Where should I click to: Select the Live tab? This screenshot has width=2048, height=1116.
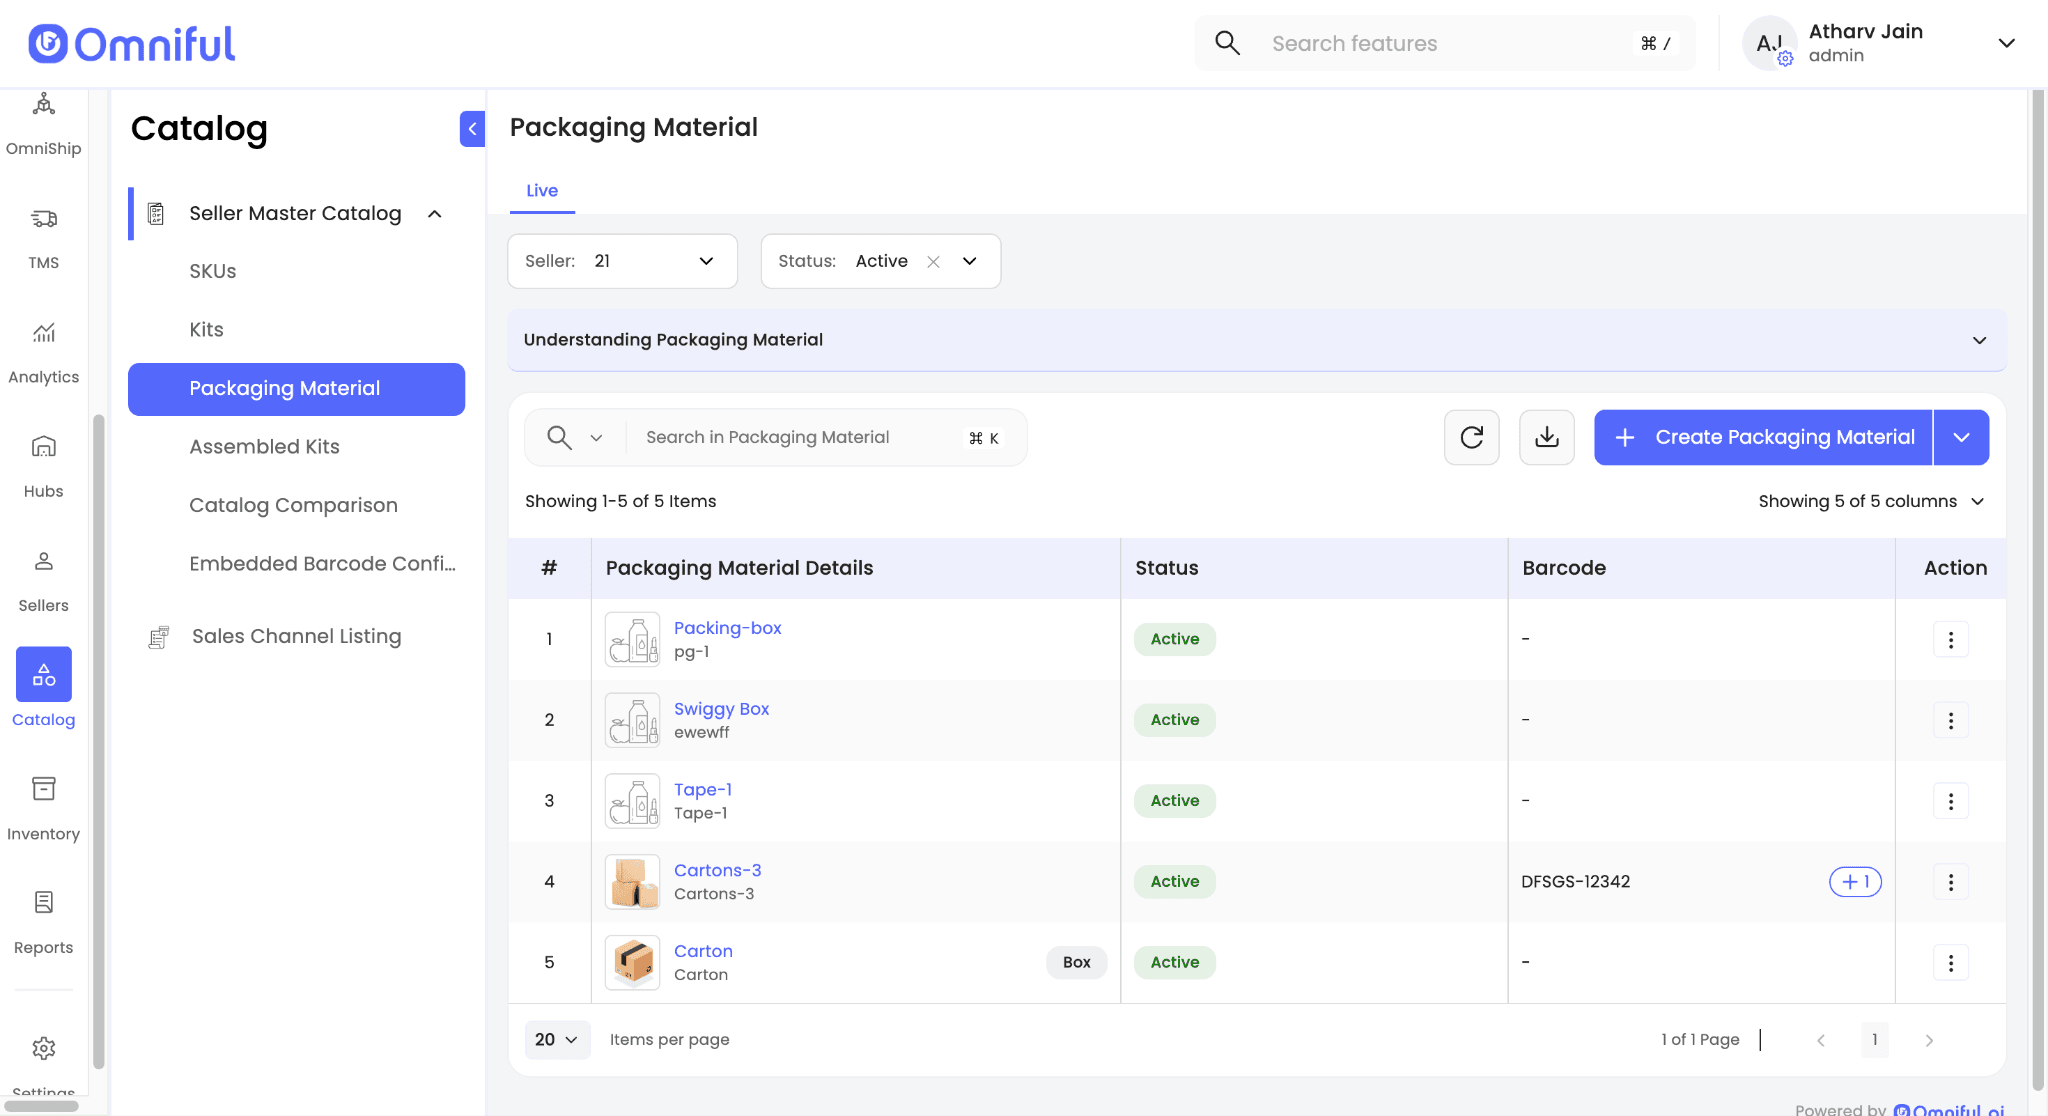(542, 190)
